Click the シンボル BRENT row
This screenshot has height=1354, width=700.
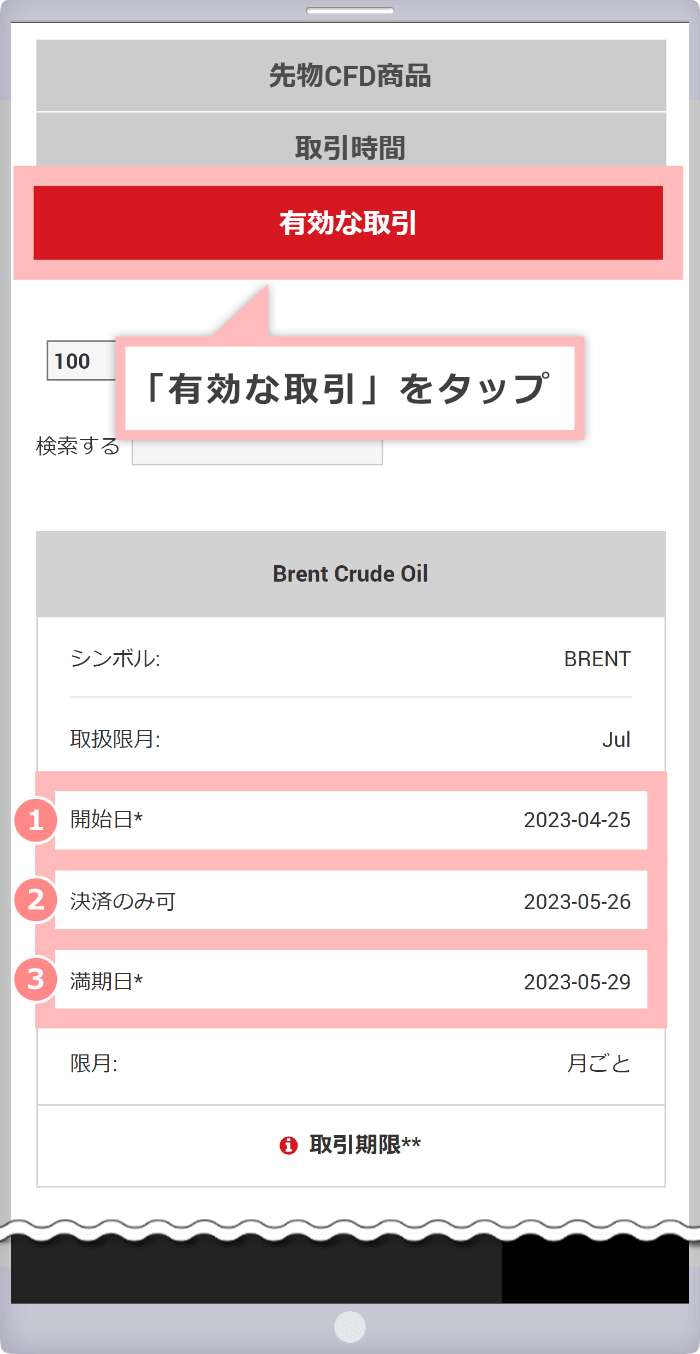(x=350, y=659)
